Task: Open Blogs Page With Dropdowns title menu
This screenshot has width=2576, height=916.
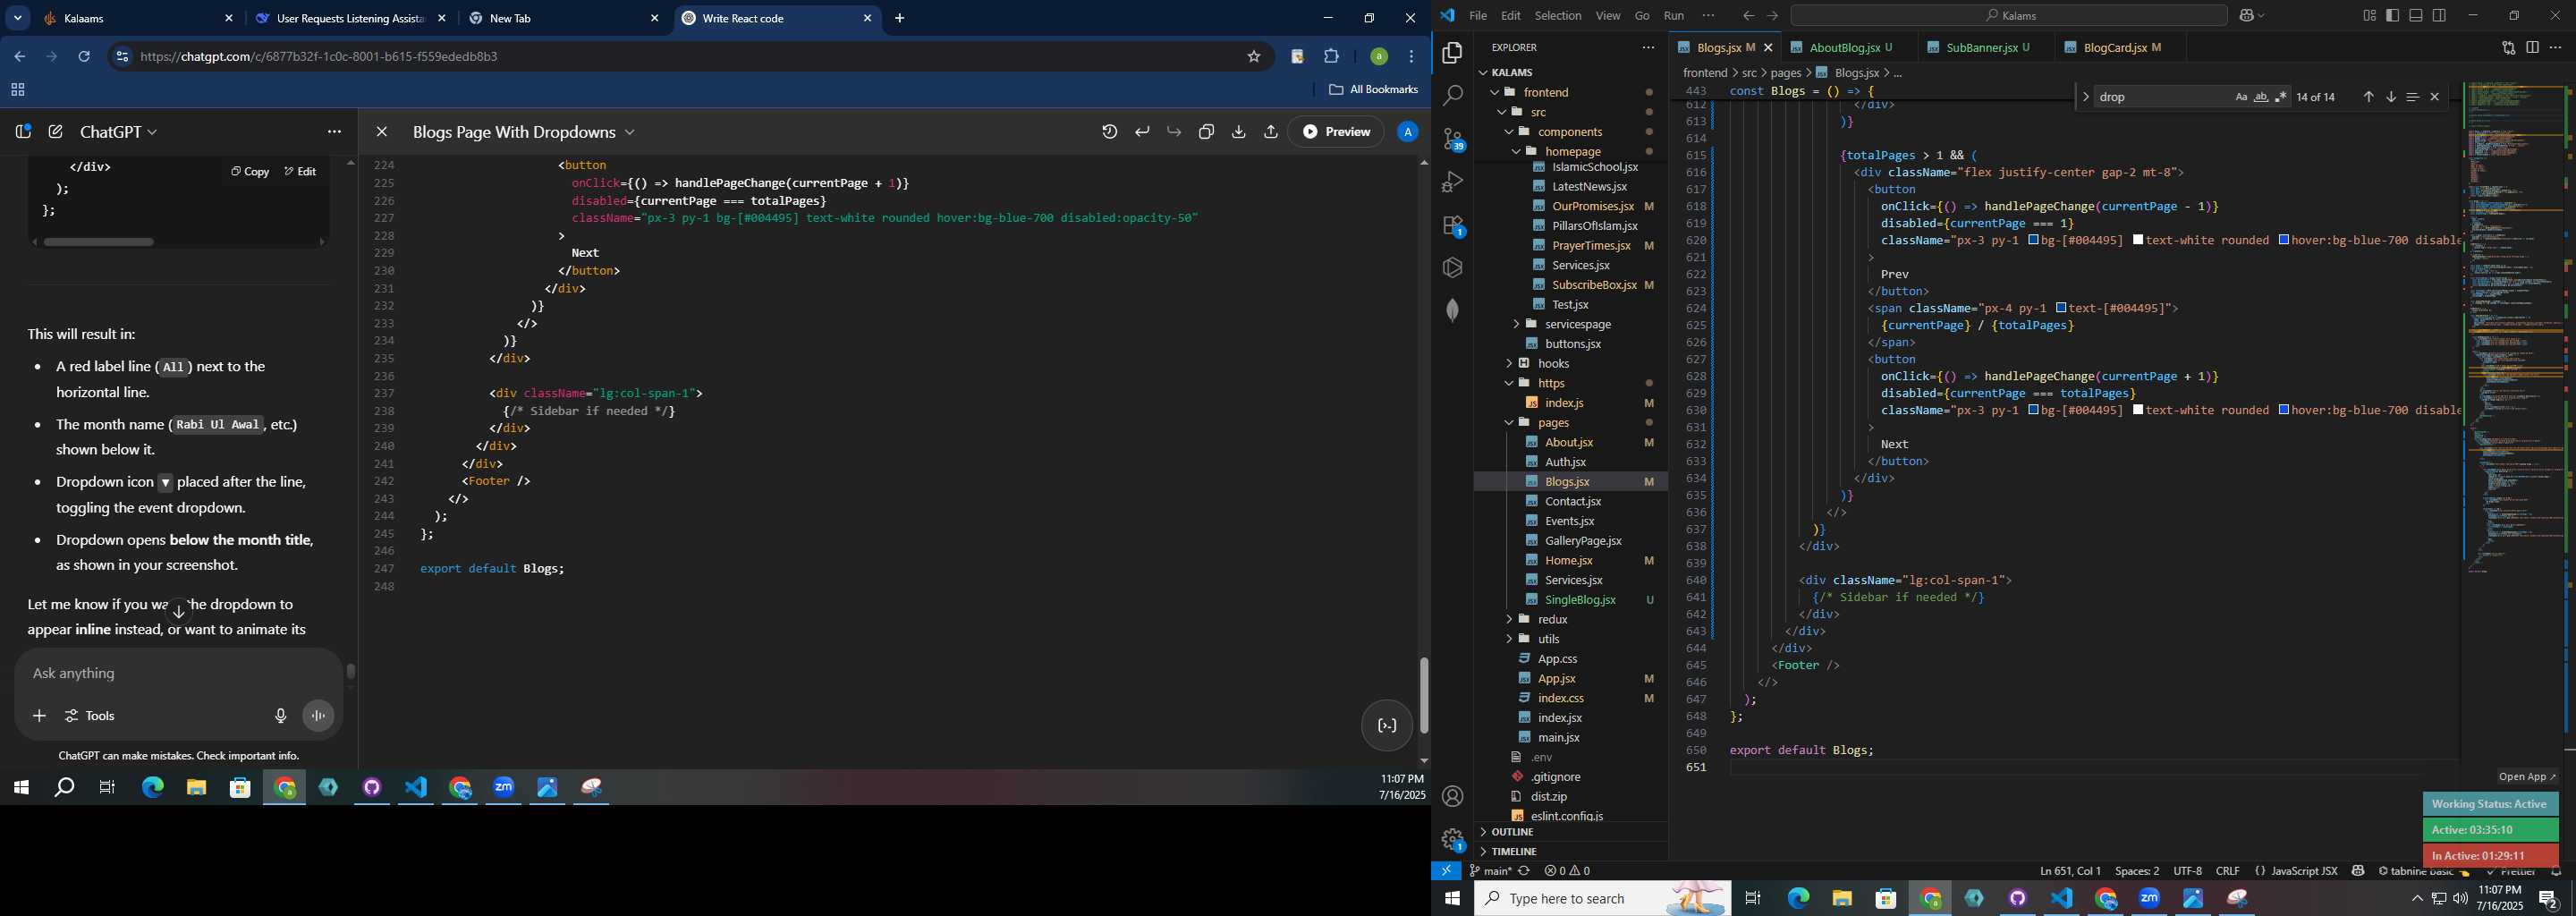Action: pos(524,132)
